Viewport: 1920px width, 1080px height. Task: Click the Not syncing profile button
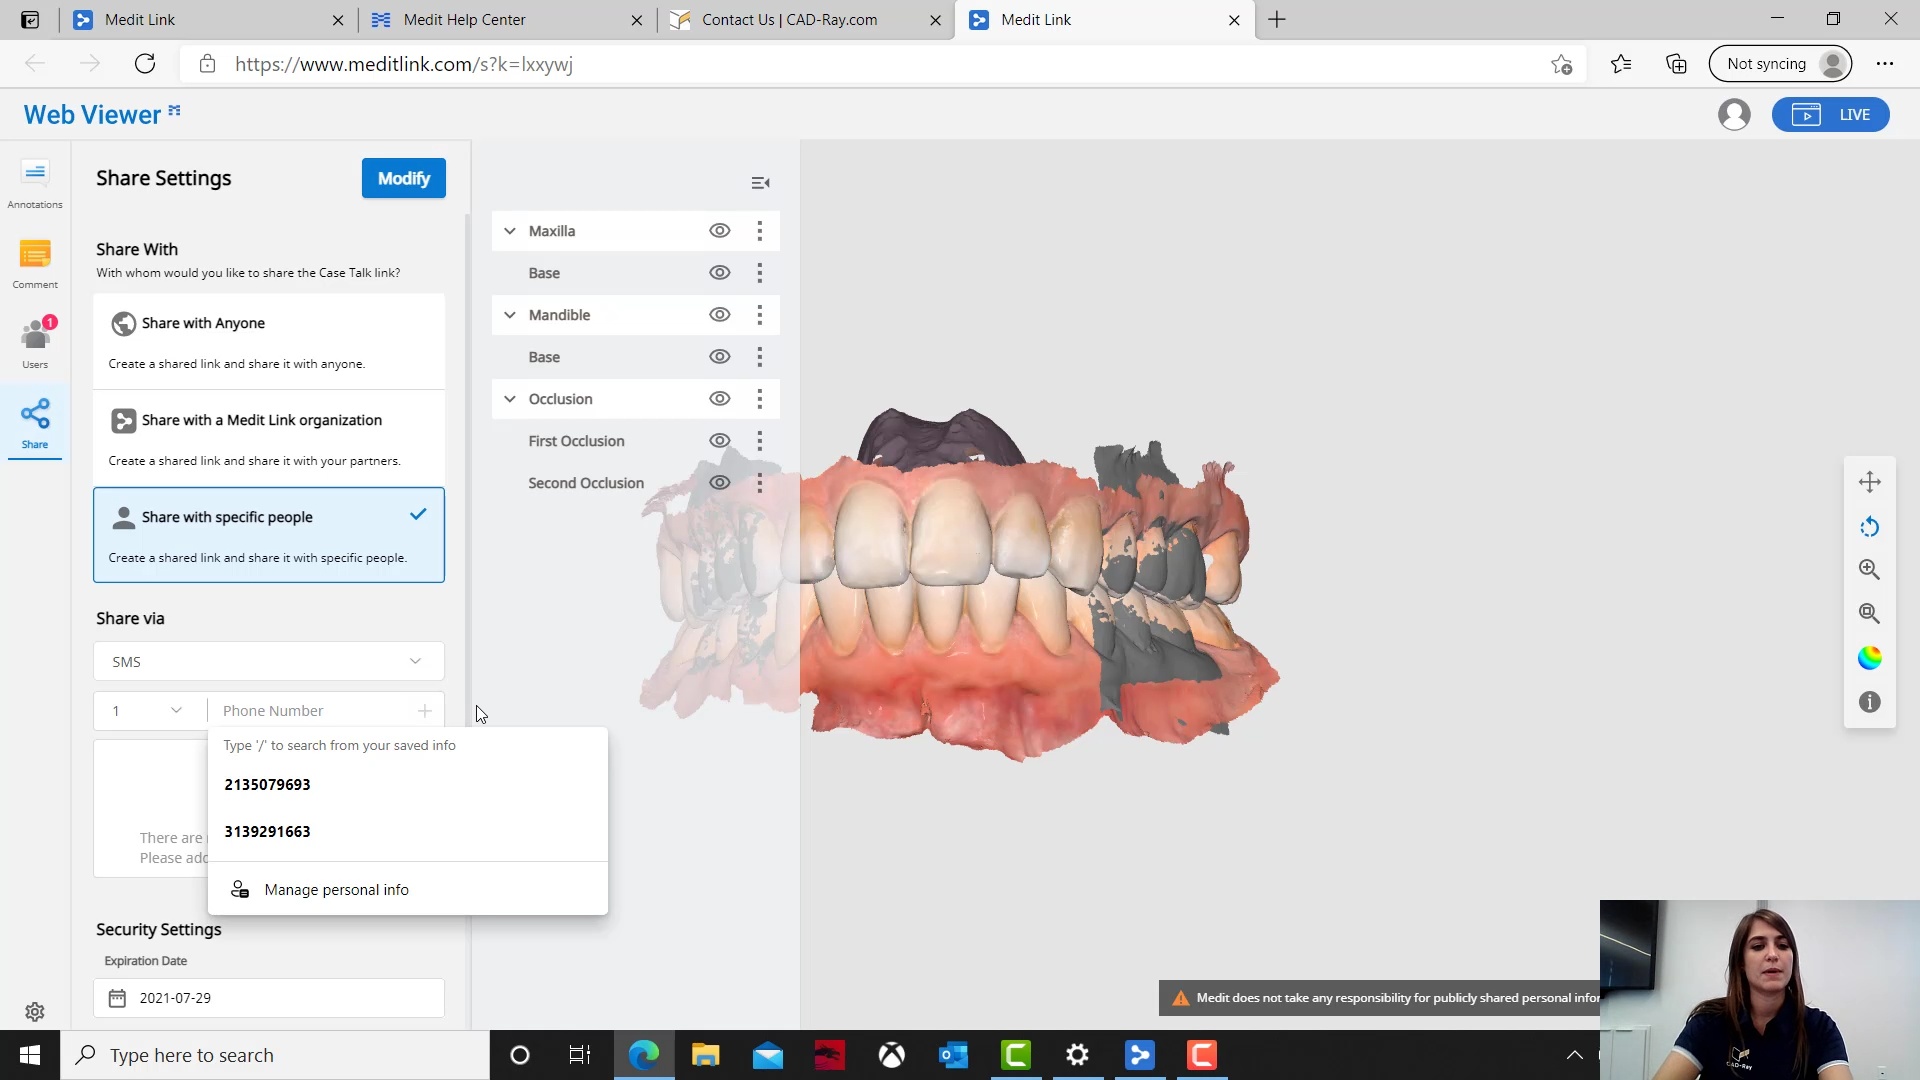pos(1781,64)
